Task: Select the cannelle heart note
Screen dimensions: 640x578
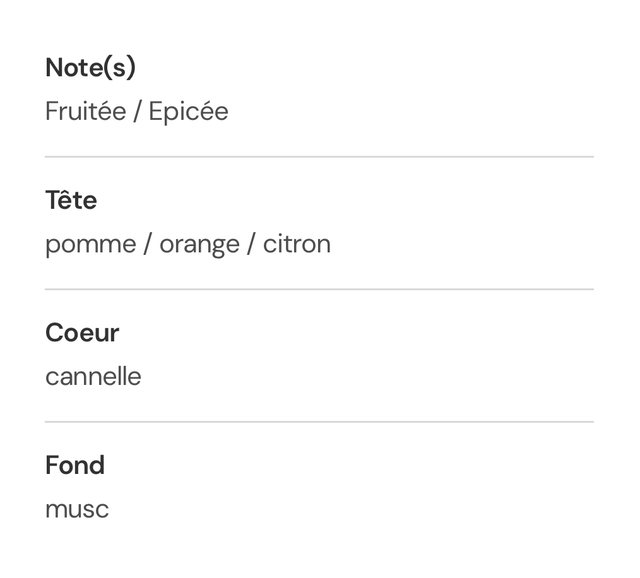Action: pos(93,377)
